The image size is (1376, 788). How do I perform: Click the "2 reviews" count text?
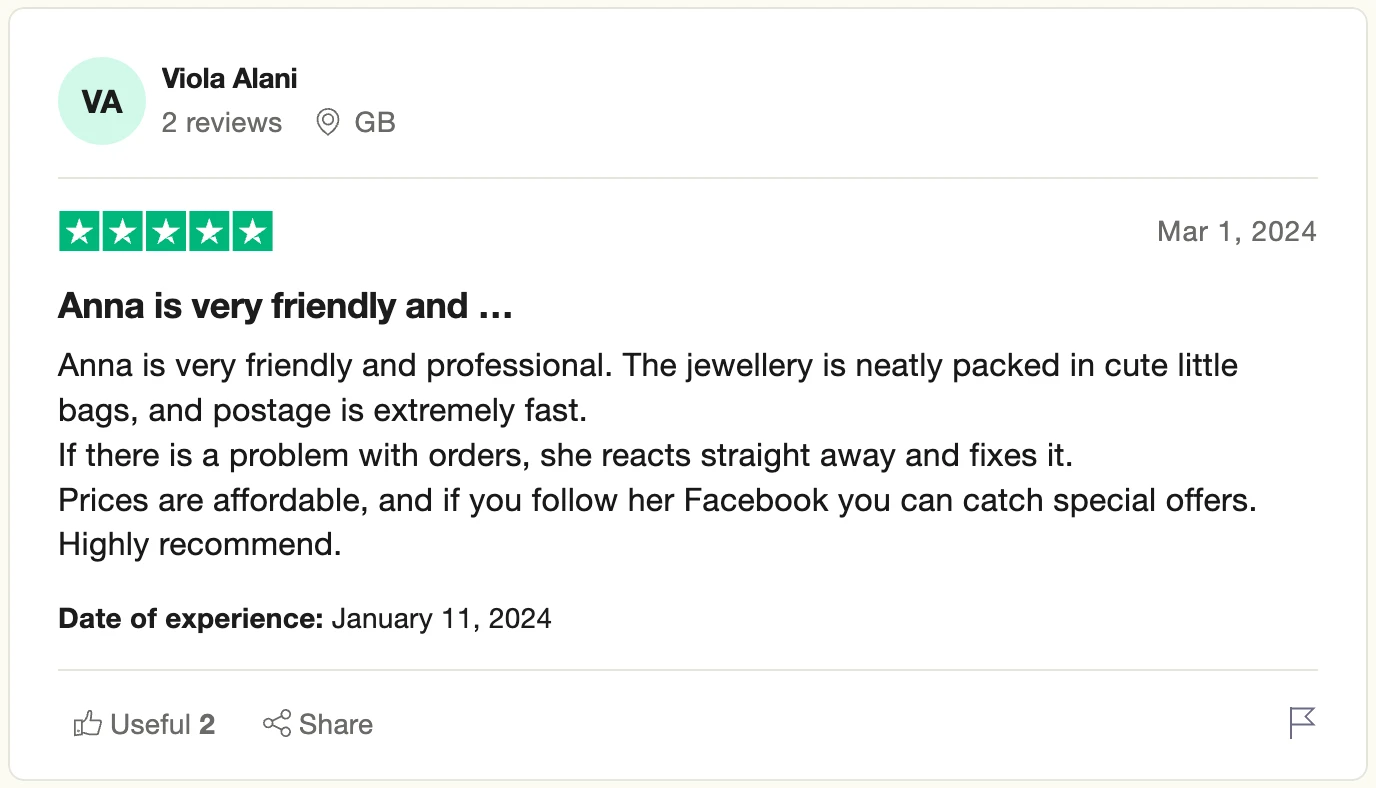coord(222,123)
